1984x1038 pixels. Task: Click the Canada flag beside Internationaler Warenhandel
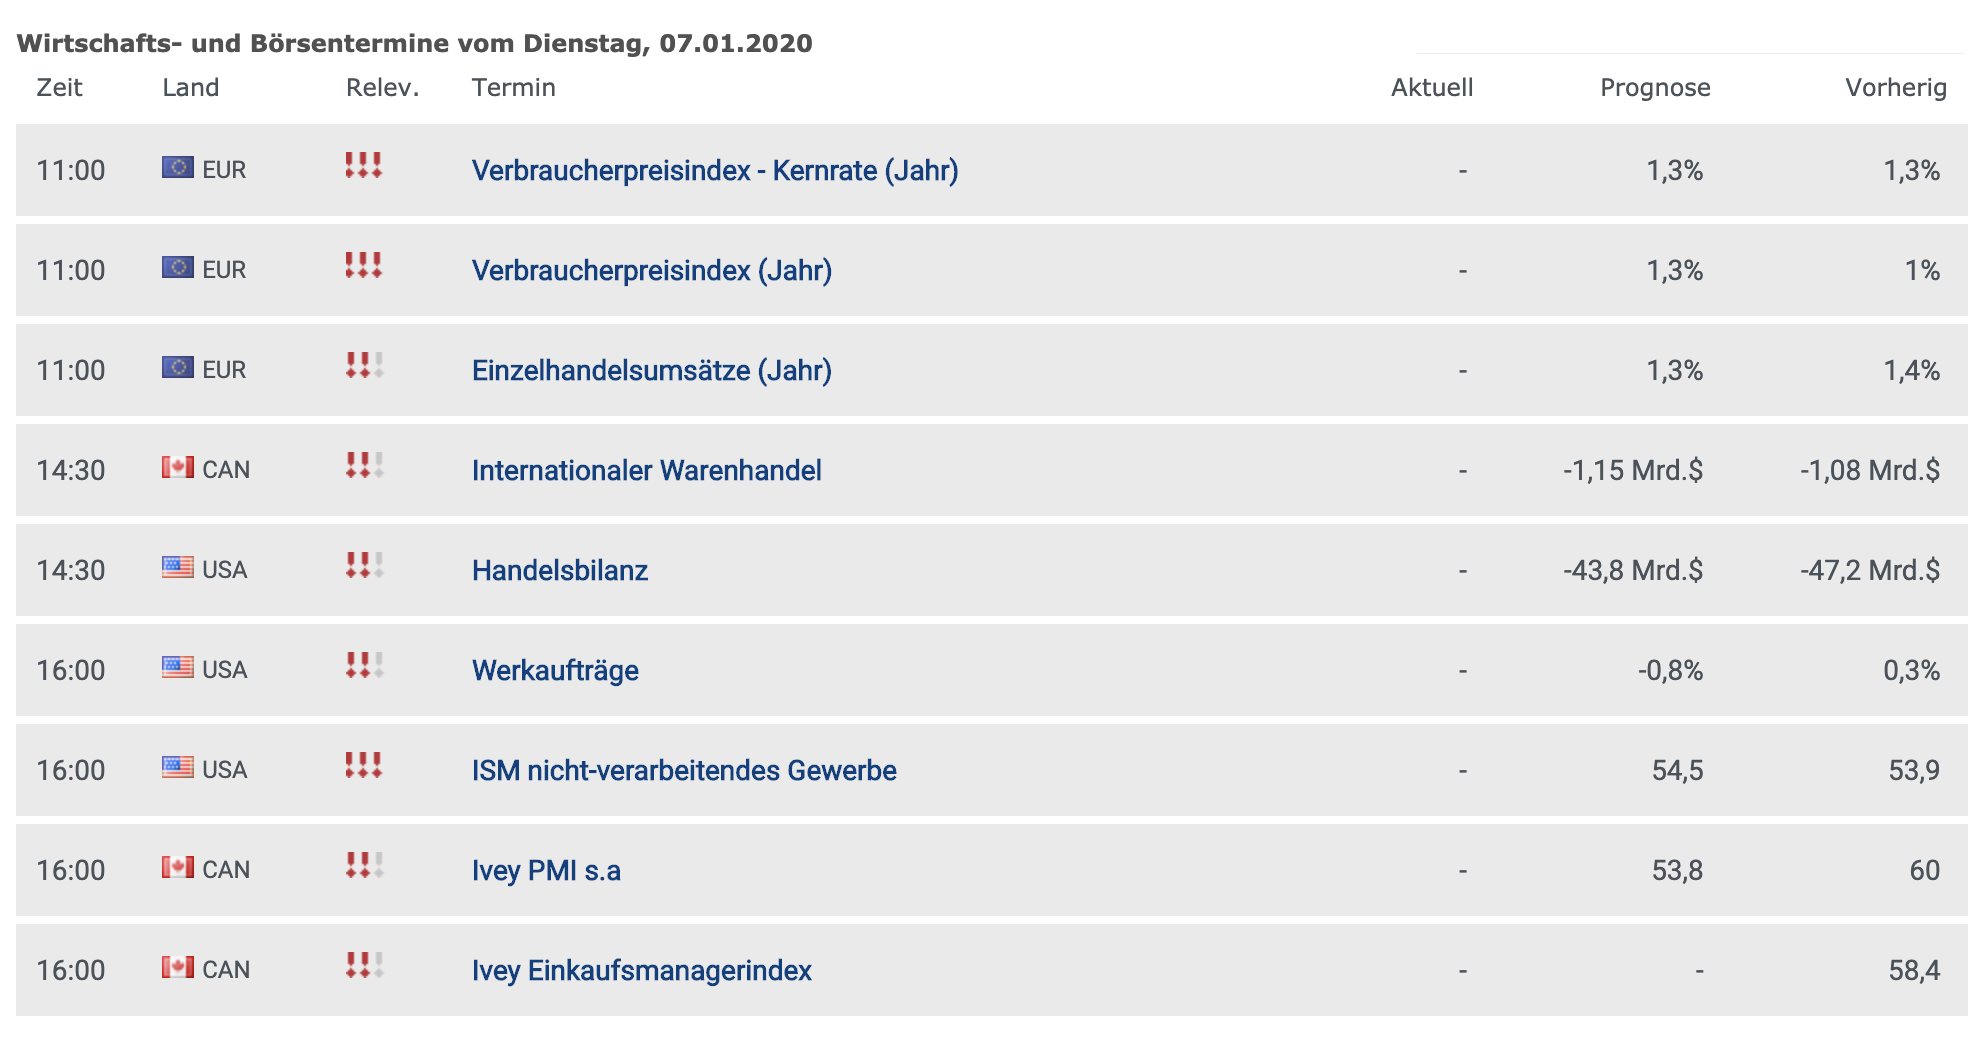[178, 467]
